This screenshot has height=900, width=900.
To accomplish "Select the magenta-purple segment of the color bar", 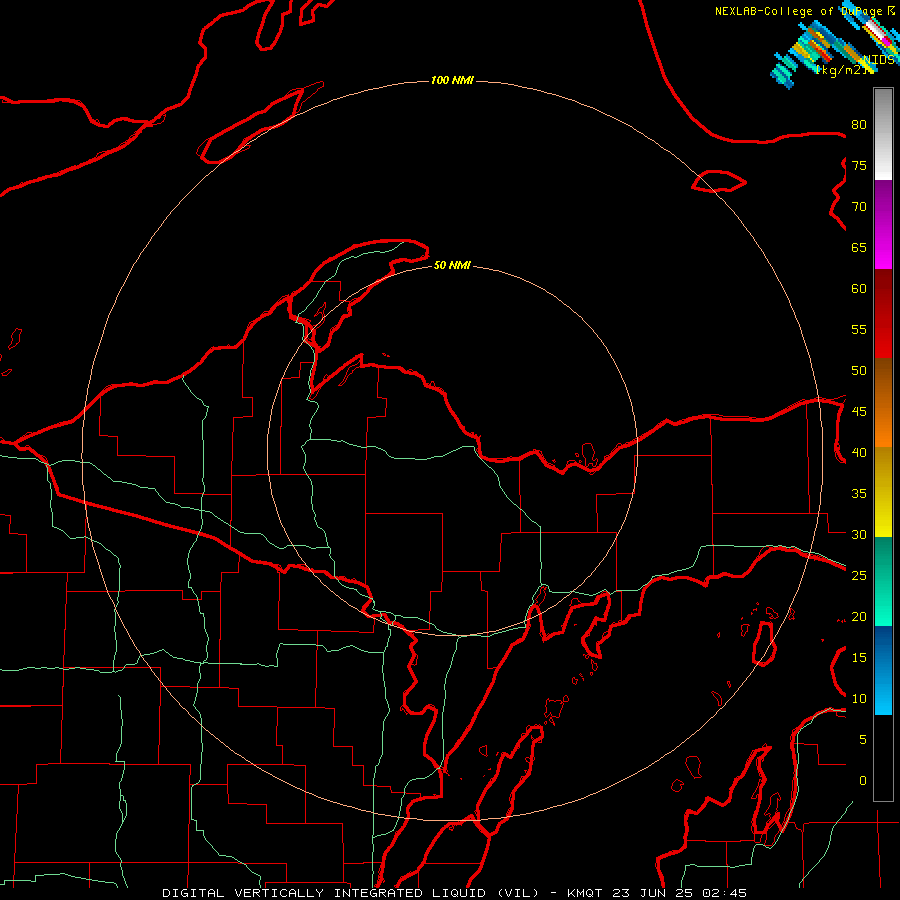I will pos(883,224).
